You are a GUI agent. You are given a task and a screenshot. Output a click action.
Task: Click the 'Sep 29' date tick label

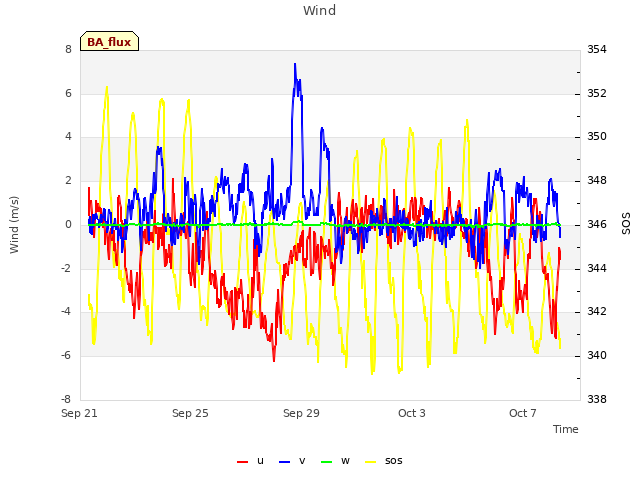[x=301, y=413]
